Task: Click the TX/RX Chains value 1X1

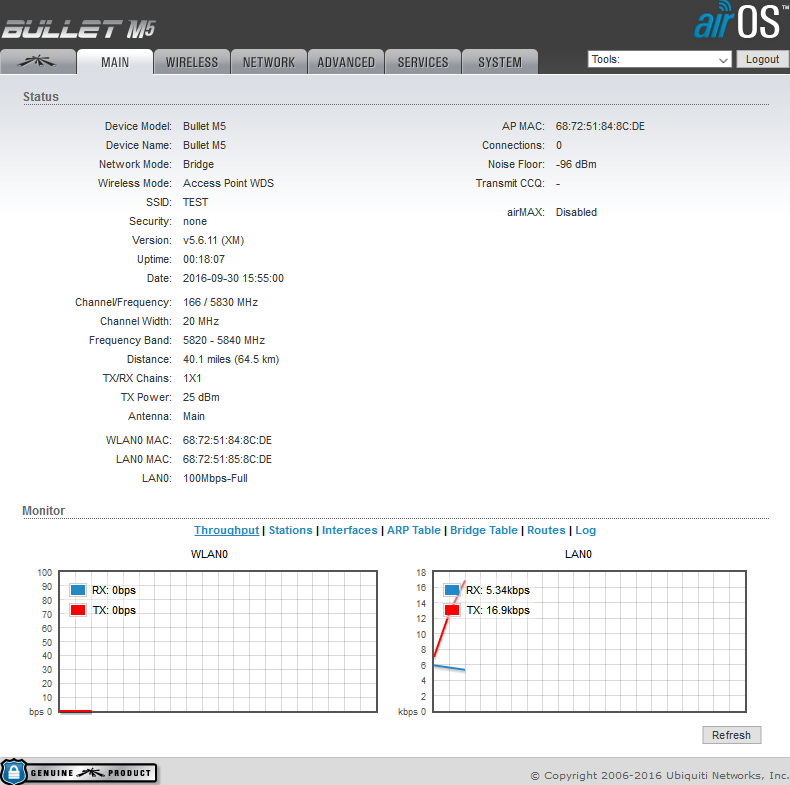Action: 192,378
